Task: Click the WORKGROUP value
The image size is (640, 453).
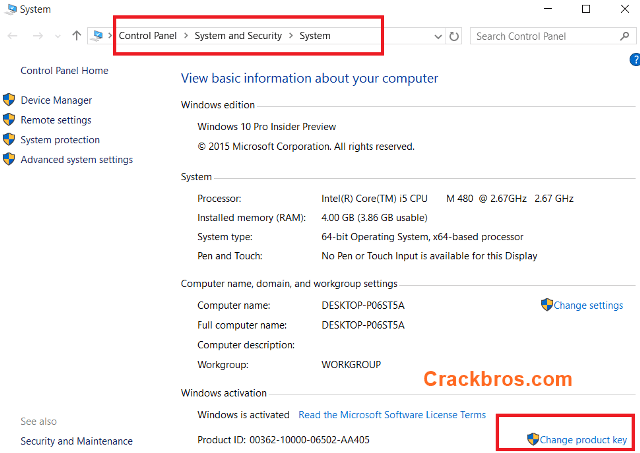Action: [351, 364]
